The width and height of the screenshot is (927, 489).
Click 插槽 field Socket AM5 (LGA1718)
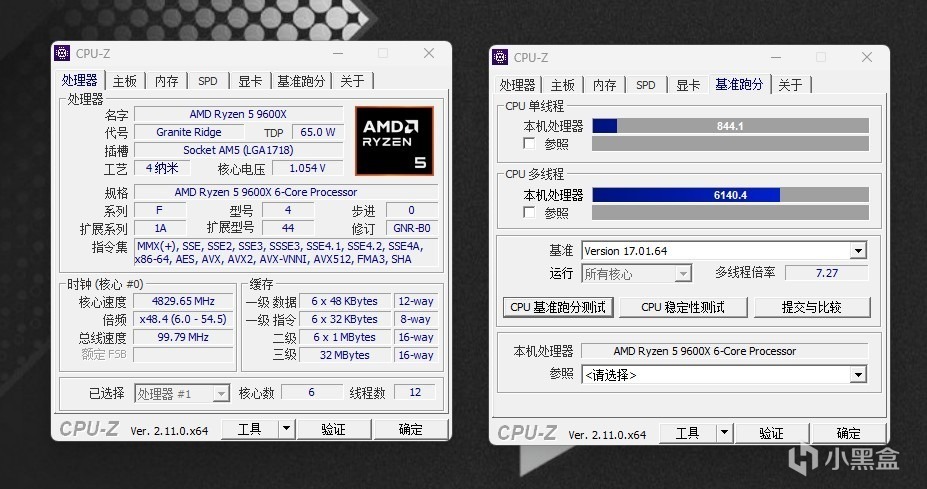point(238,150)
